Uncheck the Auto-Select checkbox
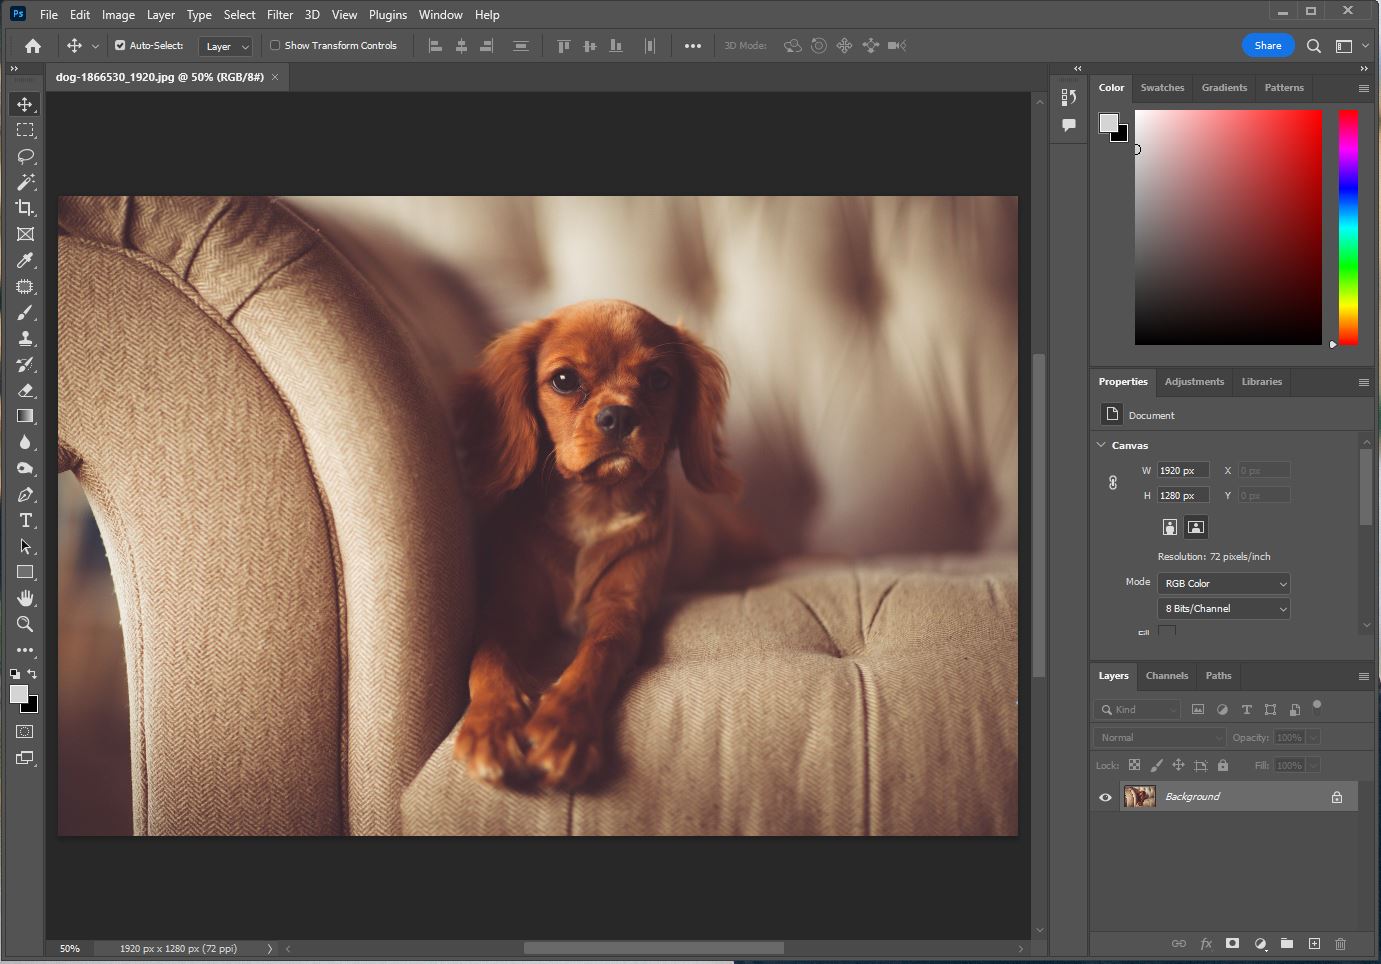Screen dimensions: 1381x964 120,45
